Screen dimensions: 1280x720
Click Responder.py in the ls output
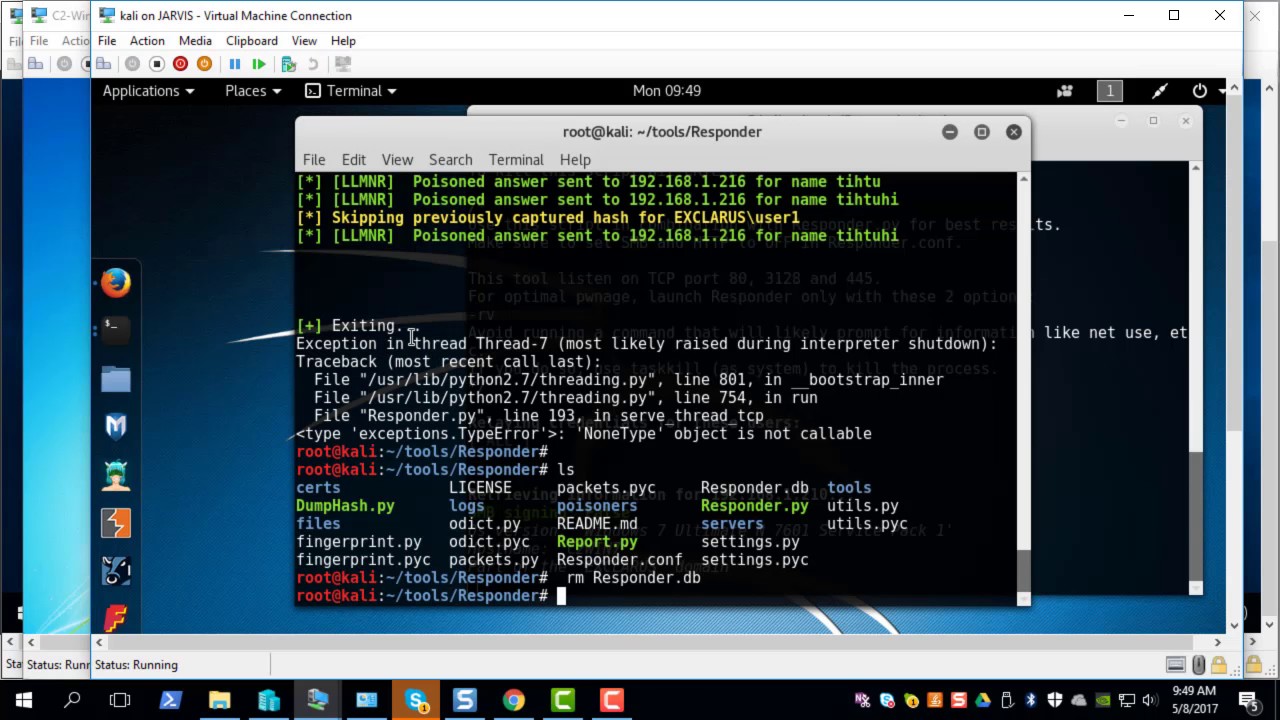point(754,506)
